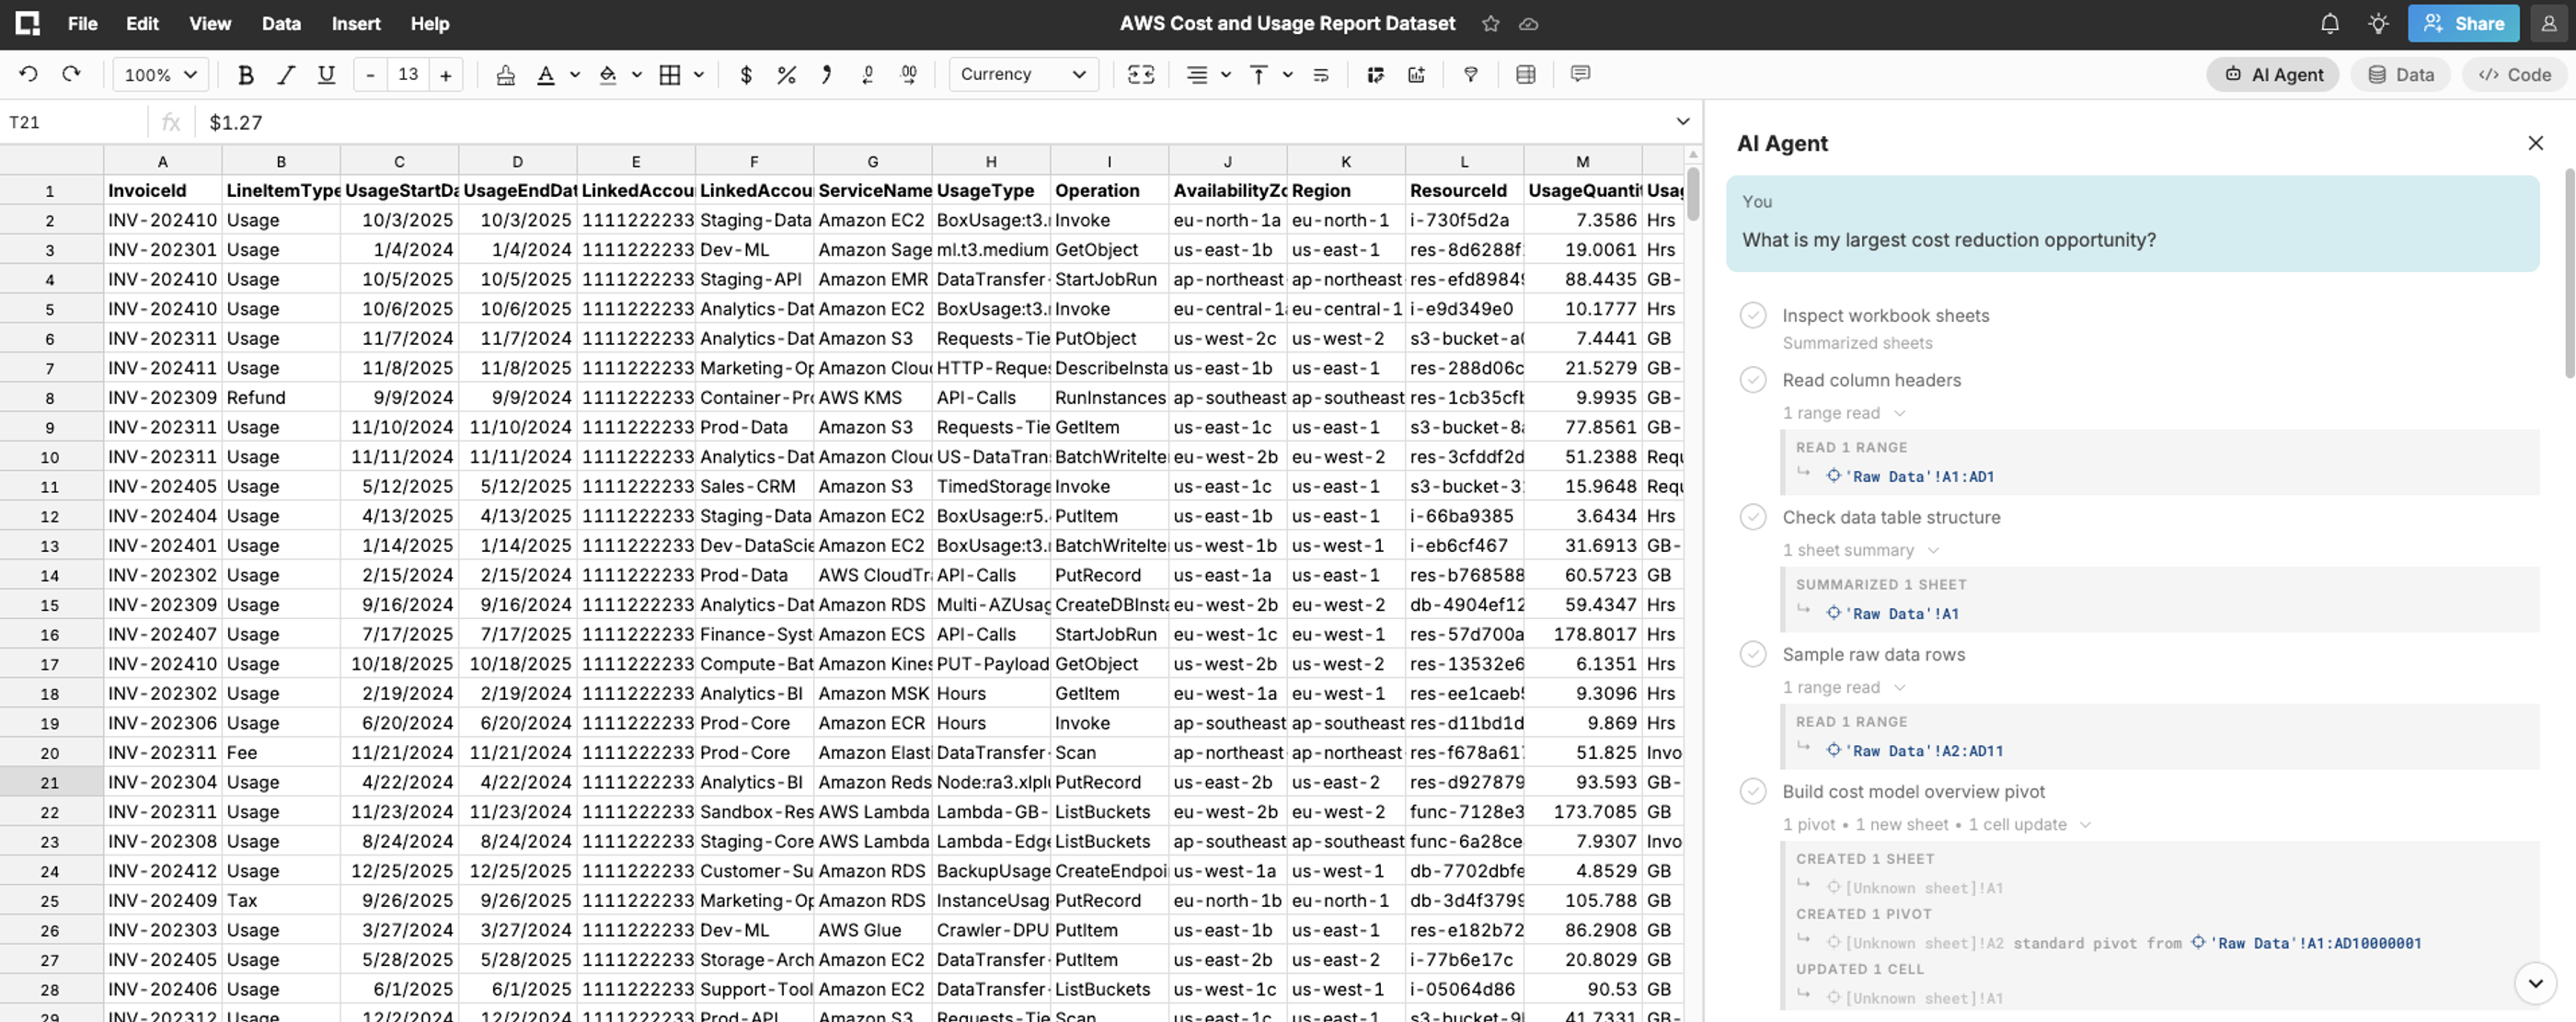
Task: Click the text wrap icon
Action: (x=1320, y=74)
